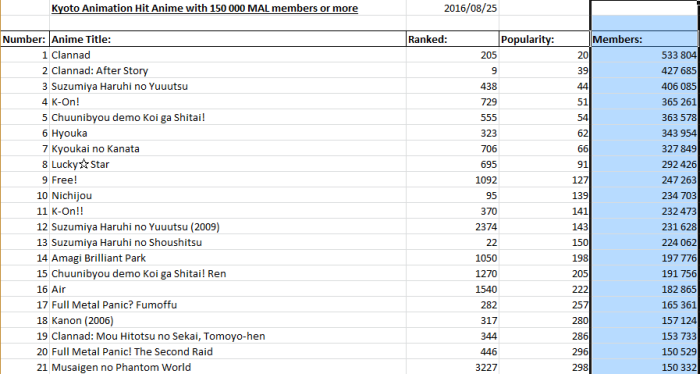Screen dimensions: 700x374
Task: Select 'Chuunibyou demo Koi ga Shitai!' in row 5
Action: click(228, 117)
